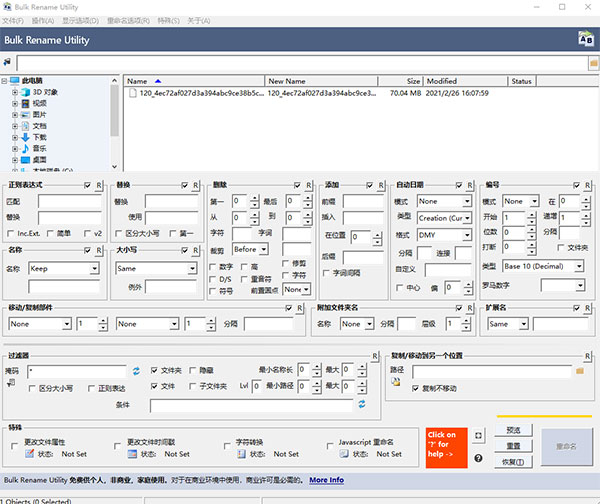The width and height of the screenshot is (600, 504).
Task: Refresh the filter mask with blue arrows
Action: (x=136, y=370)
